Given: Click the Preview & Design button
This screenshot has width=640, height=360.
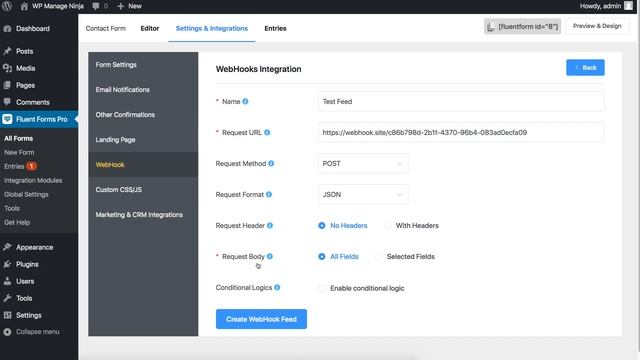Looking at the screenshot, I should 597,26.
